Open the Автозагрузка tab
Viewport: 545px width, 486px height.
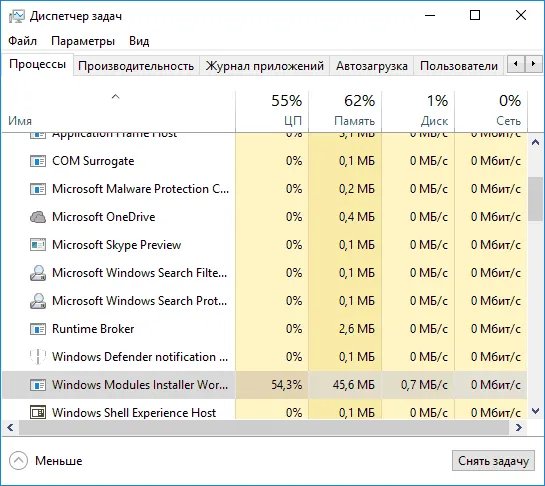click(372, 66)
